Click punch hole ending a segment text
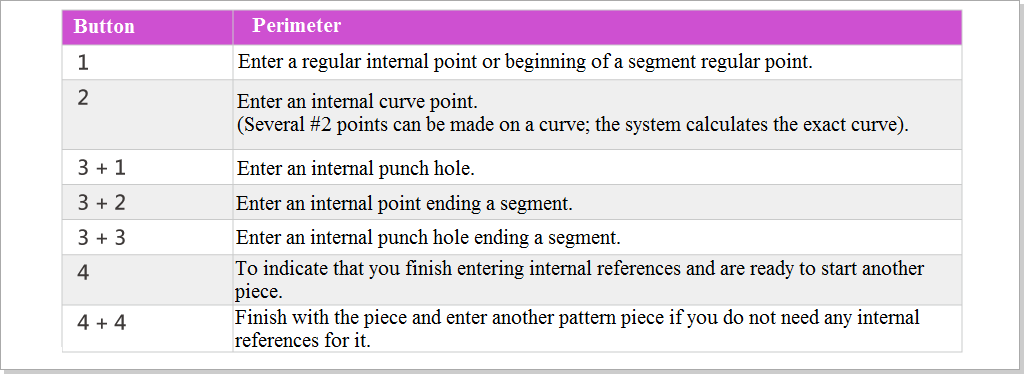This screenshot has height=374, width=1024. point(428,238)
